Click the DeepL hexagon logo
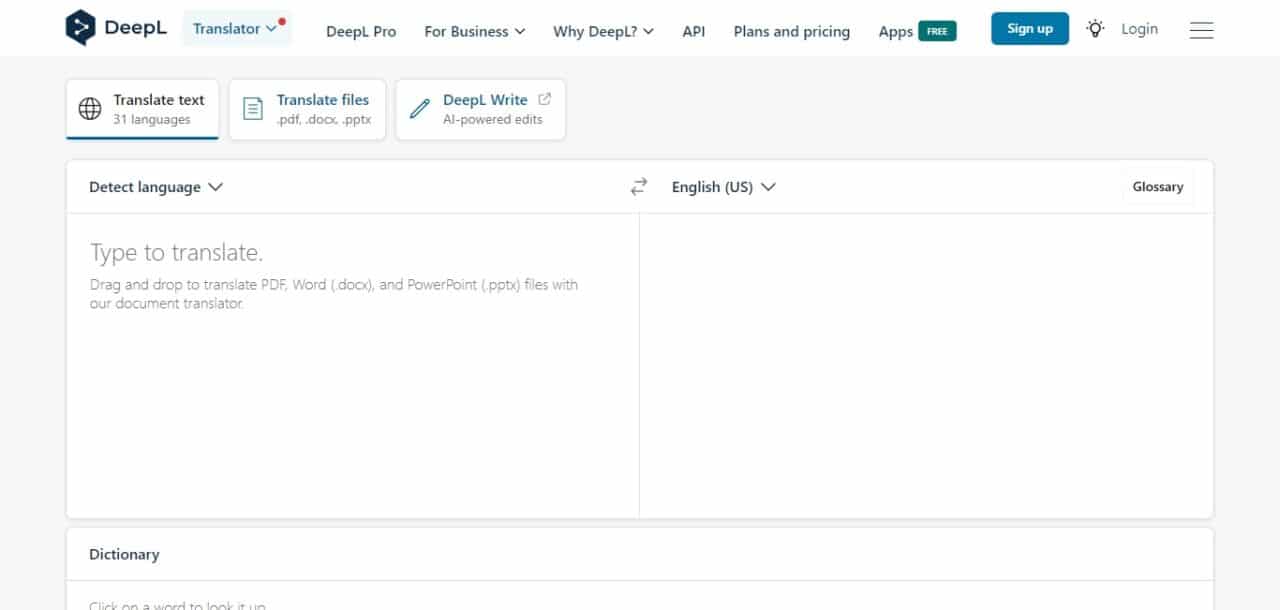The height and width of the screenshot is (610, 1280). (x=80, y=28)
